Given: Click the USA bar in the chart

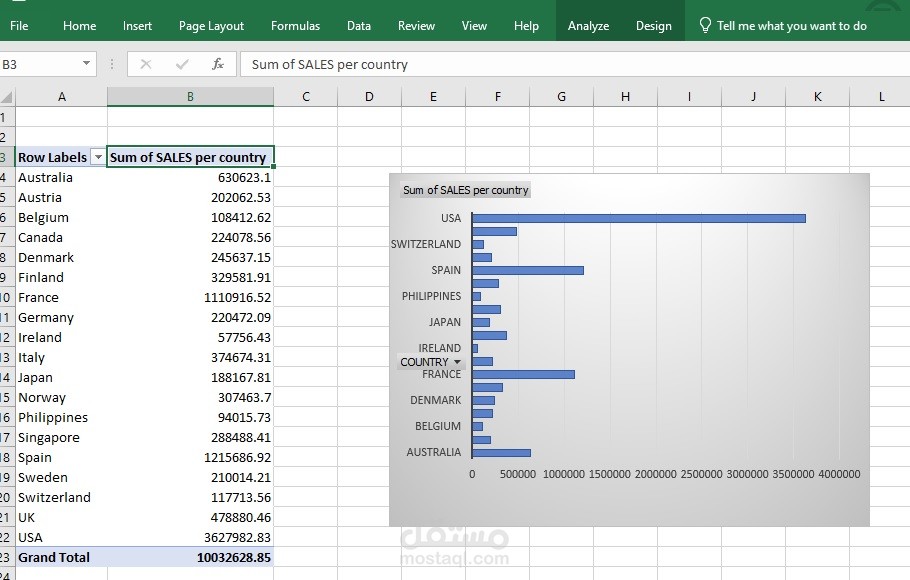Looking at the screenshot, I should 639,218.
